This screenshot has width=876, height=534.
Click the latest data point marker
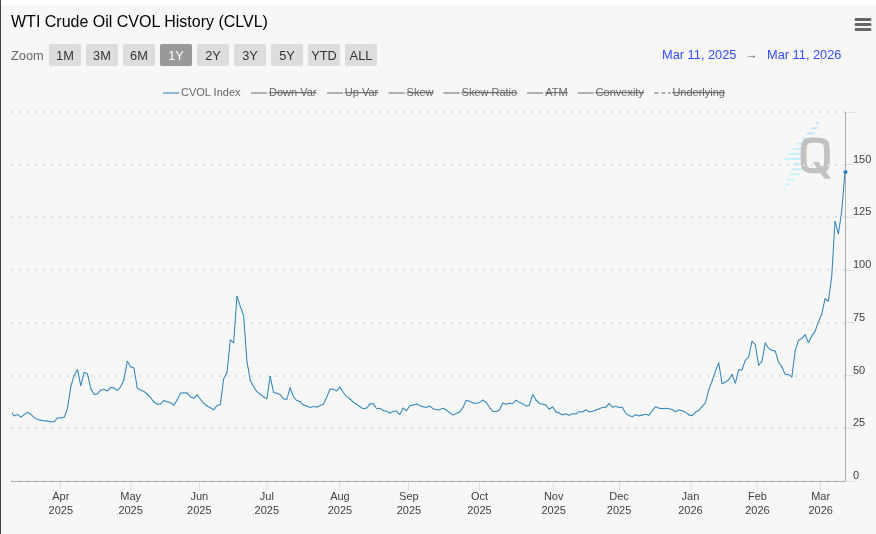point(845,172)
